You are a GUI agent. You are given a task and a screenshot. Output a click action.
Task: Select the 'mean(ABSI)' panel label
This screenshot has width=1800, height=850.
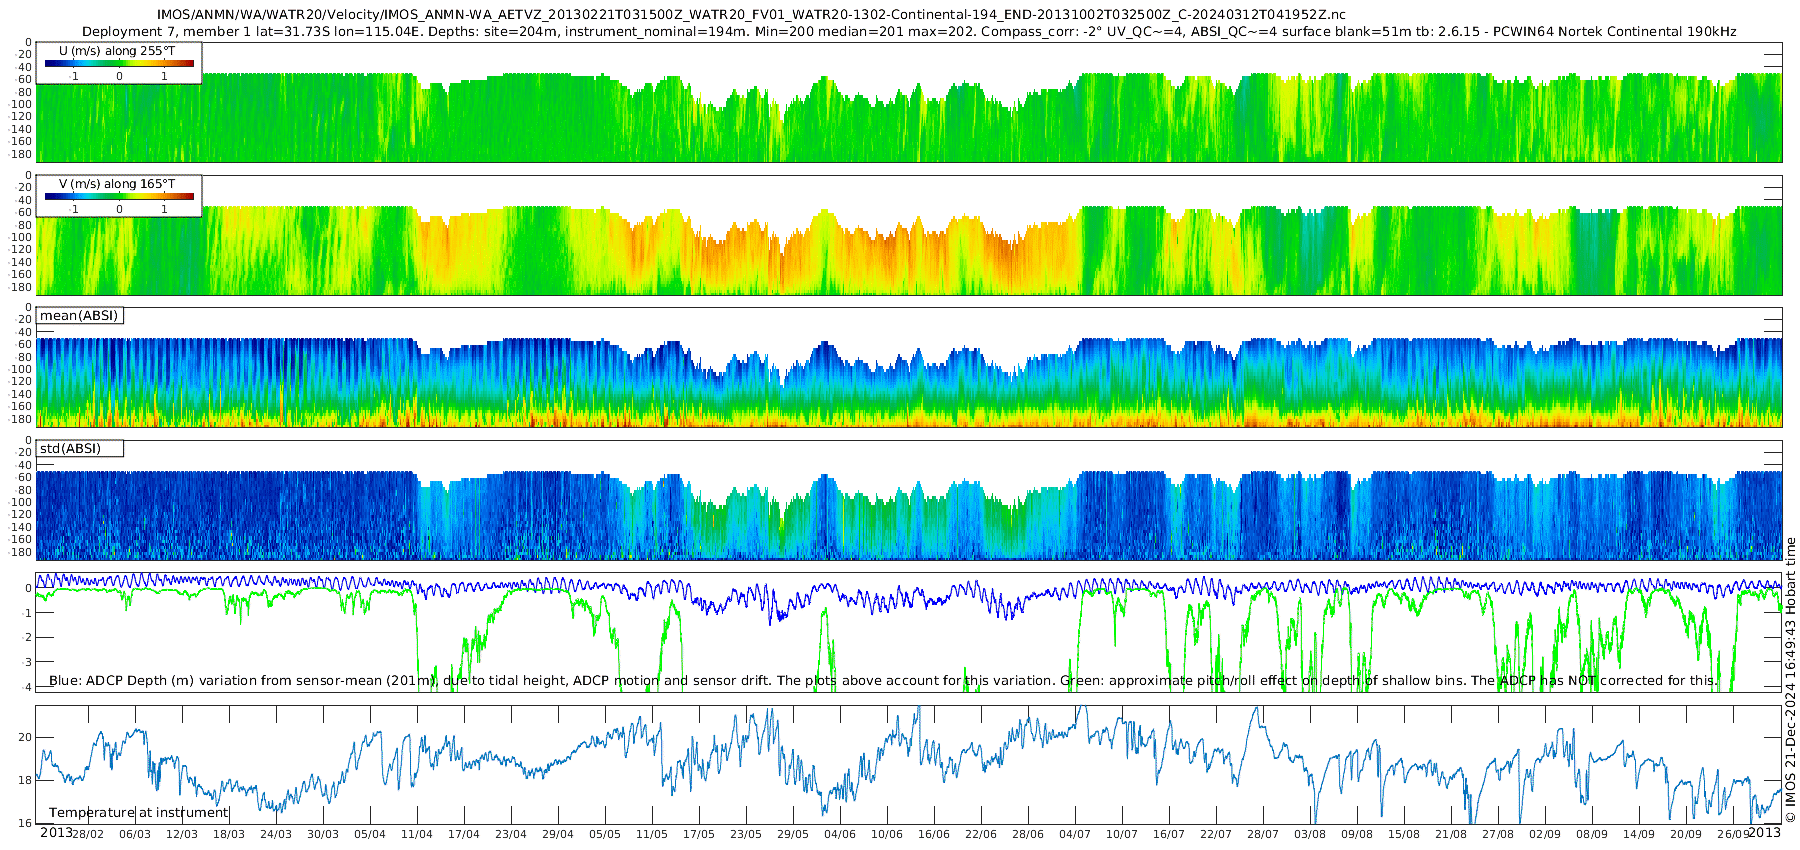pyautogui.click(x=79, y=316)
